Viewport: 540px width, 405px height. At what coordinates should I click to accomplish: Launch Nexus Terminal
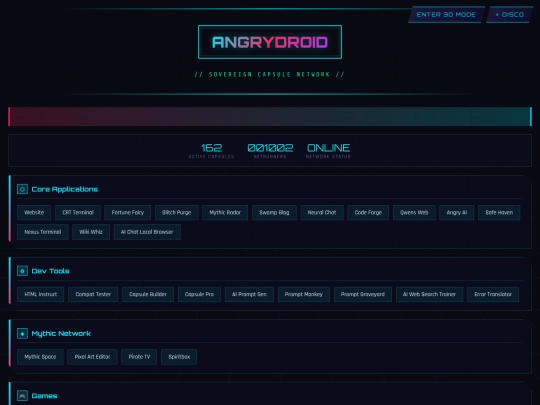(43, 232)
